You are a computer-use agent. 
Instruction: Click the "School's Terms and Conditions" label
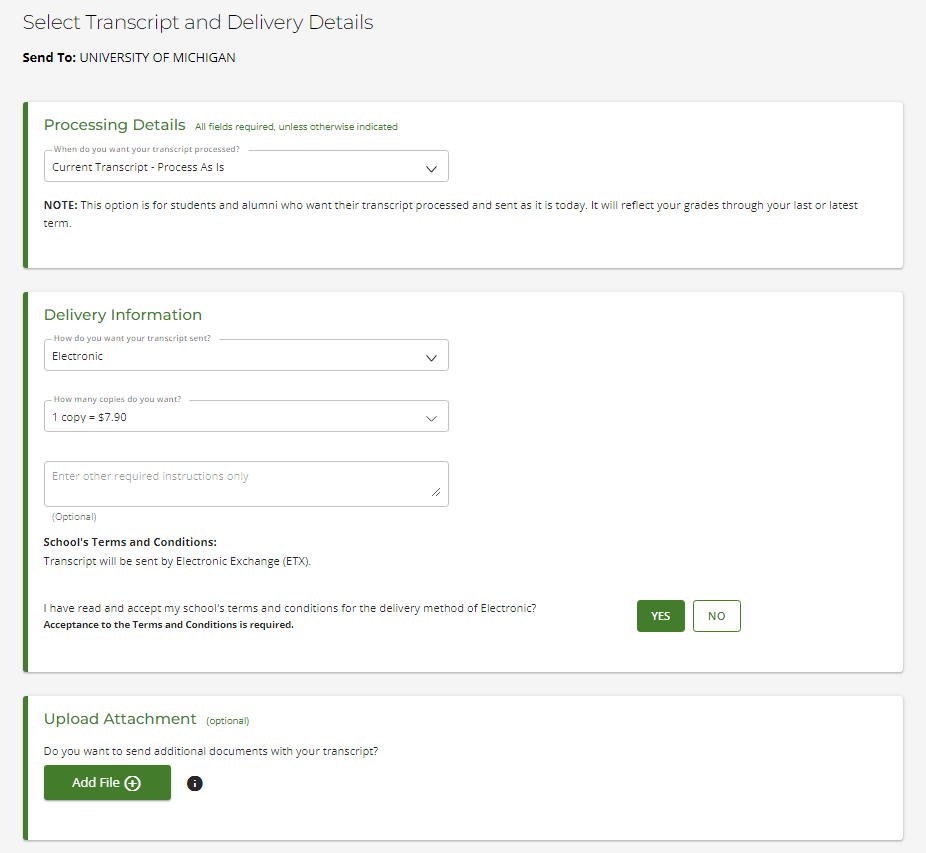click(130, 542)
